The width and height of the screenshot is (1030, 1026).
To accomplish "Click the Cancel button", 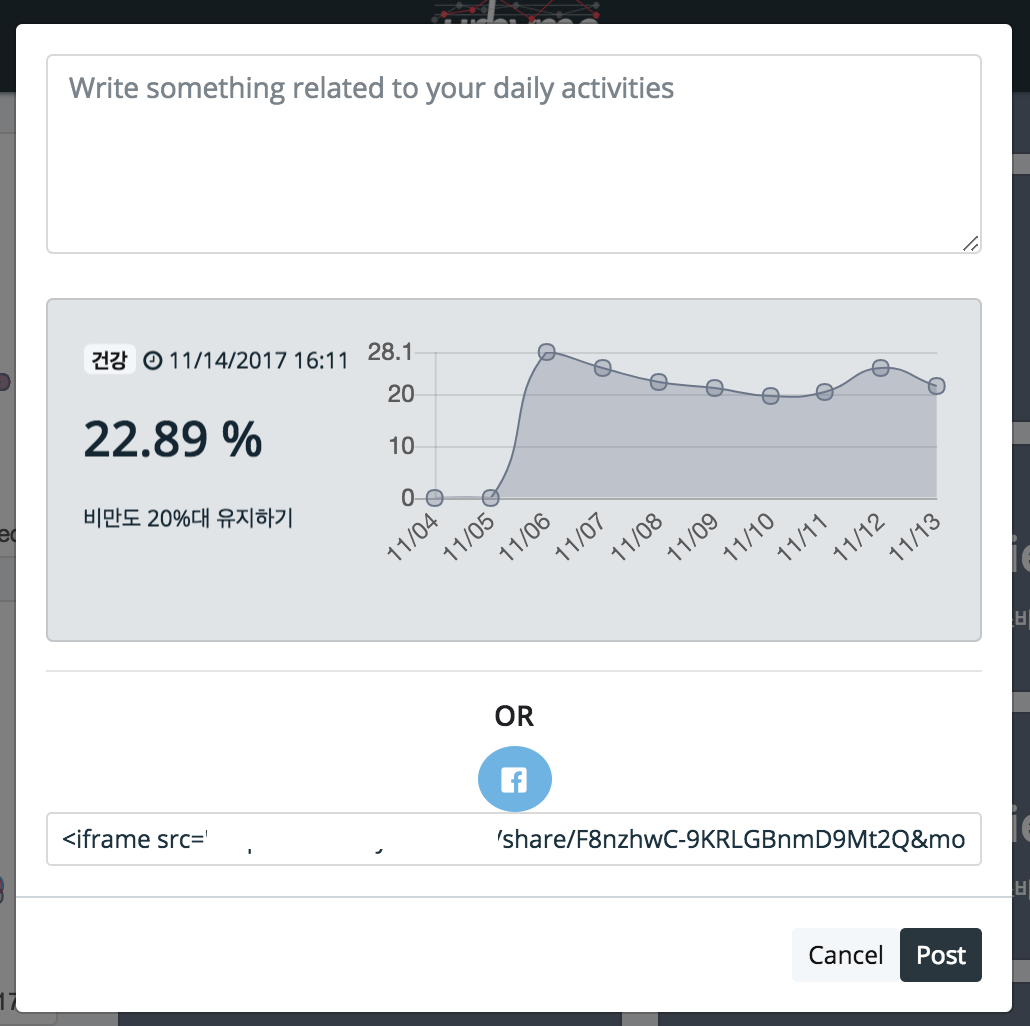I will point(845,955).
